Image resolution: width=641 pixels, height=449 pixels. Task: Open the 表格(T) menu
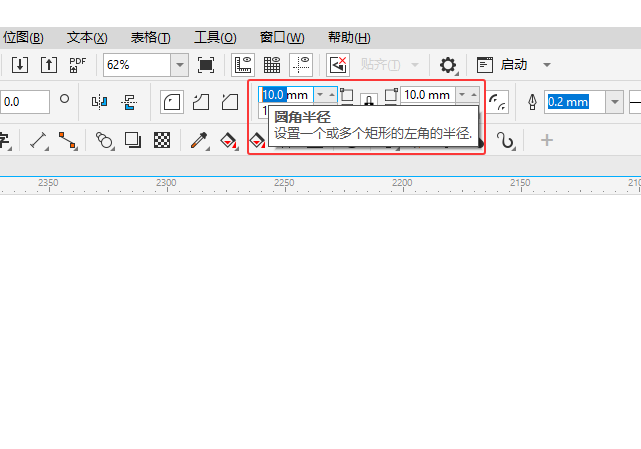(x=150, y=38)
